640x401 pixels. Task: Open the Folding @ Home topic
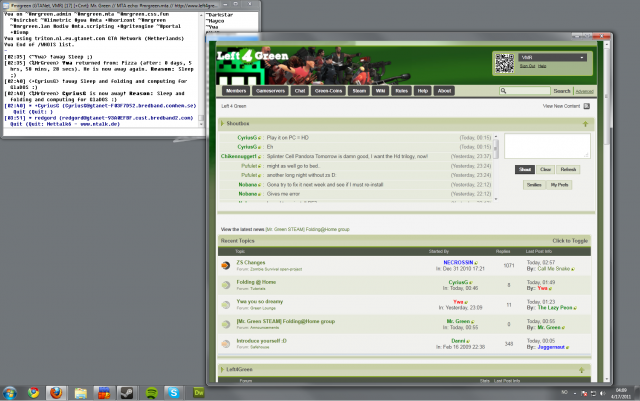coord(256,282)
